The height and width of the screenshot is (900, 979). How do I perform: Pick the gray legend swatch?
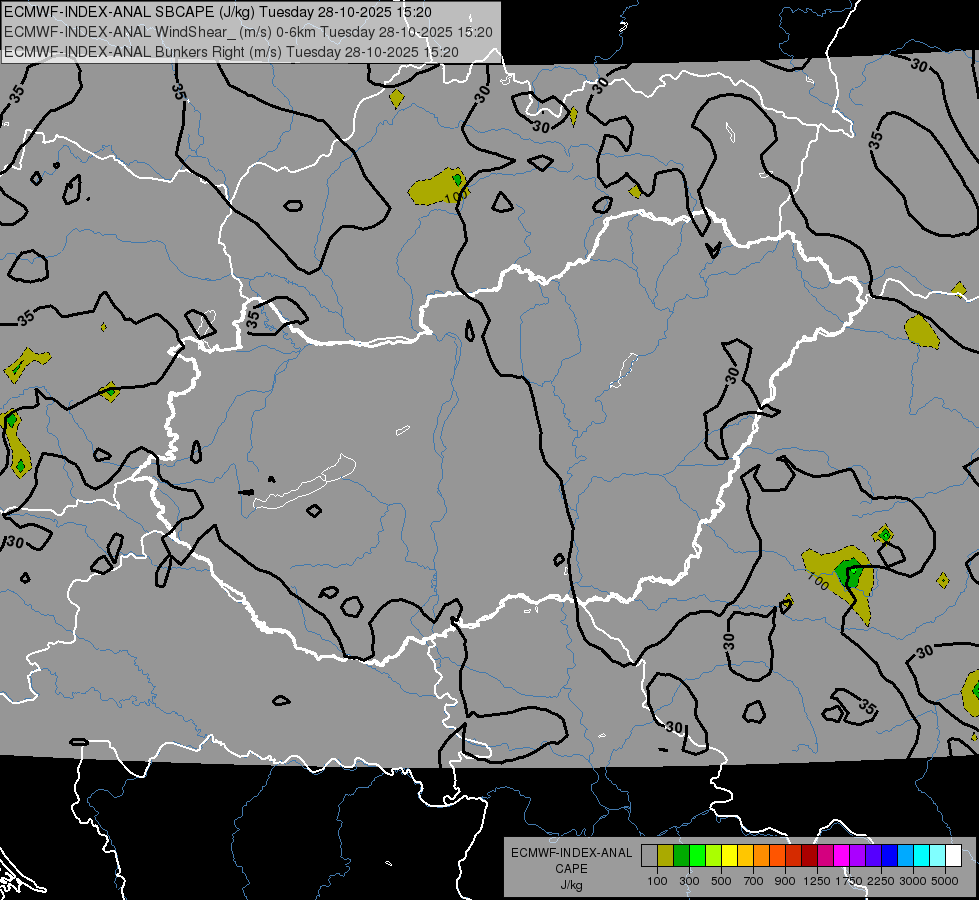click(649, 856)
